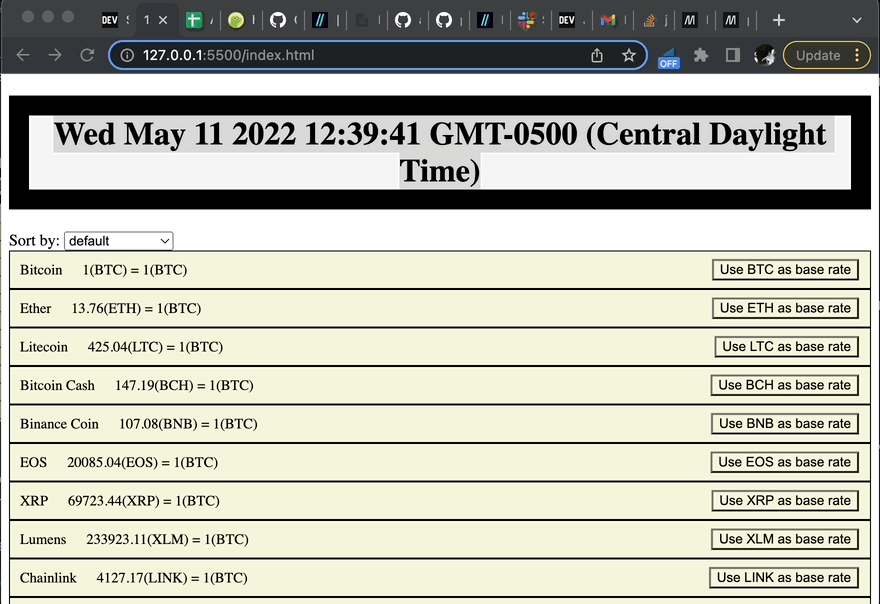
Task: Switch to the last MDN tab before plus icon
Action: pyautogui.click(x=730, y=21)
